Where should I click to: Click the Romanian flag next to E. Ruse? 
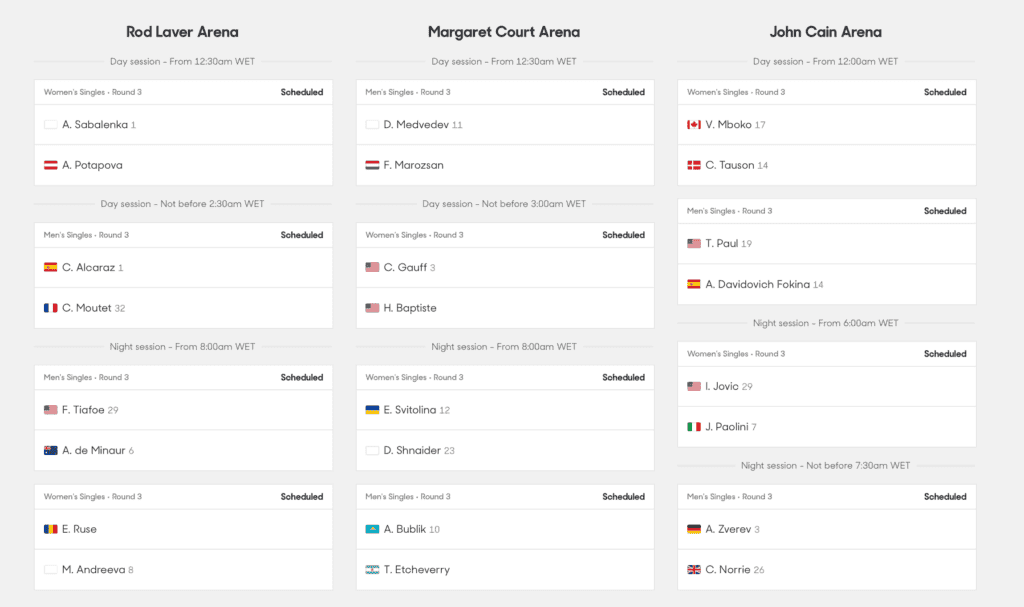(x=51, y=529)
